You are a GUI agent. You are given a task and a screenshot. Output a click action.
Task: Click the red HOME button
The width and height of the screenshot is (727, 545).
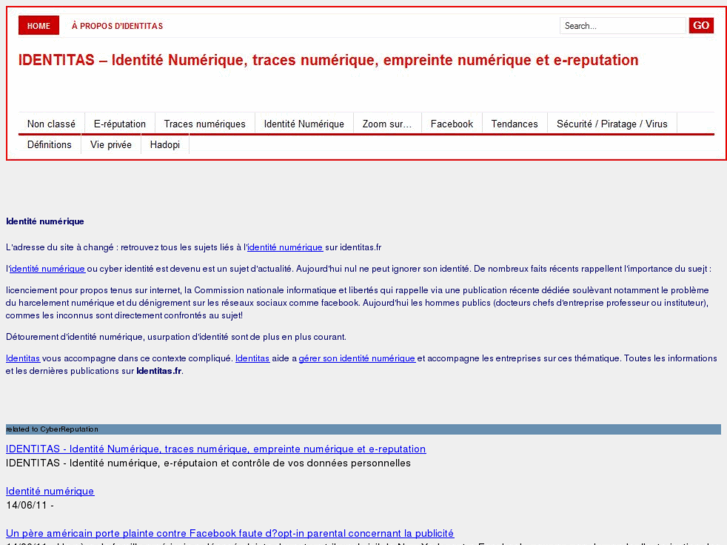38,26
